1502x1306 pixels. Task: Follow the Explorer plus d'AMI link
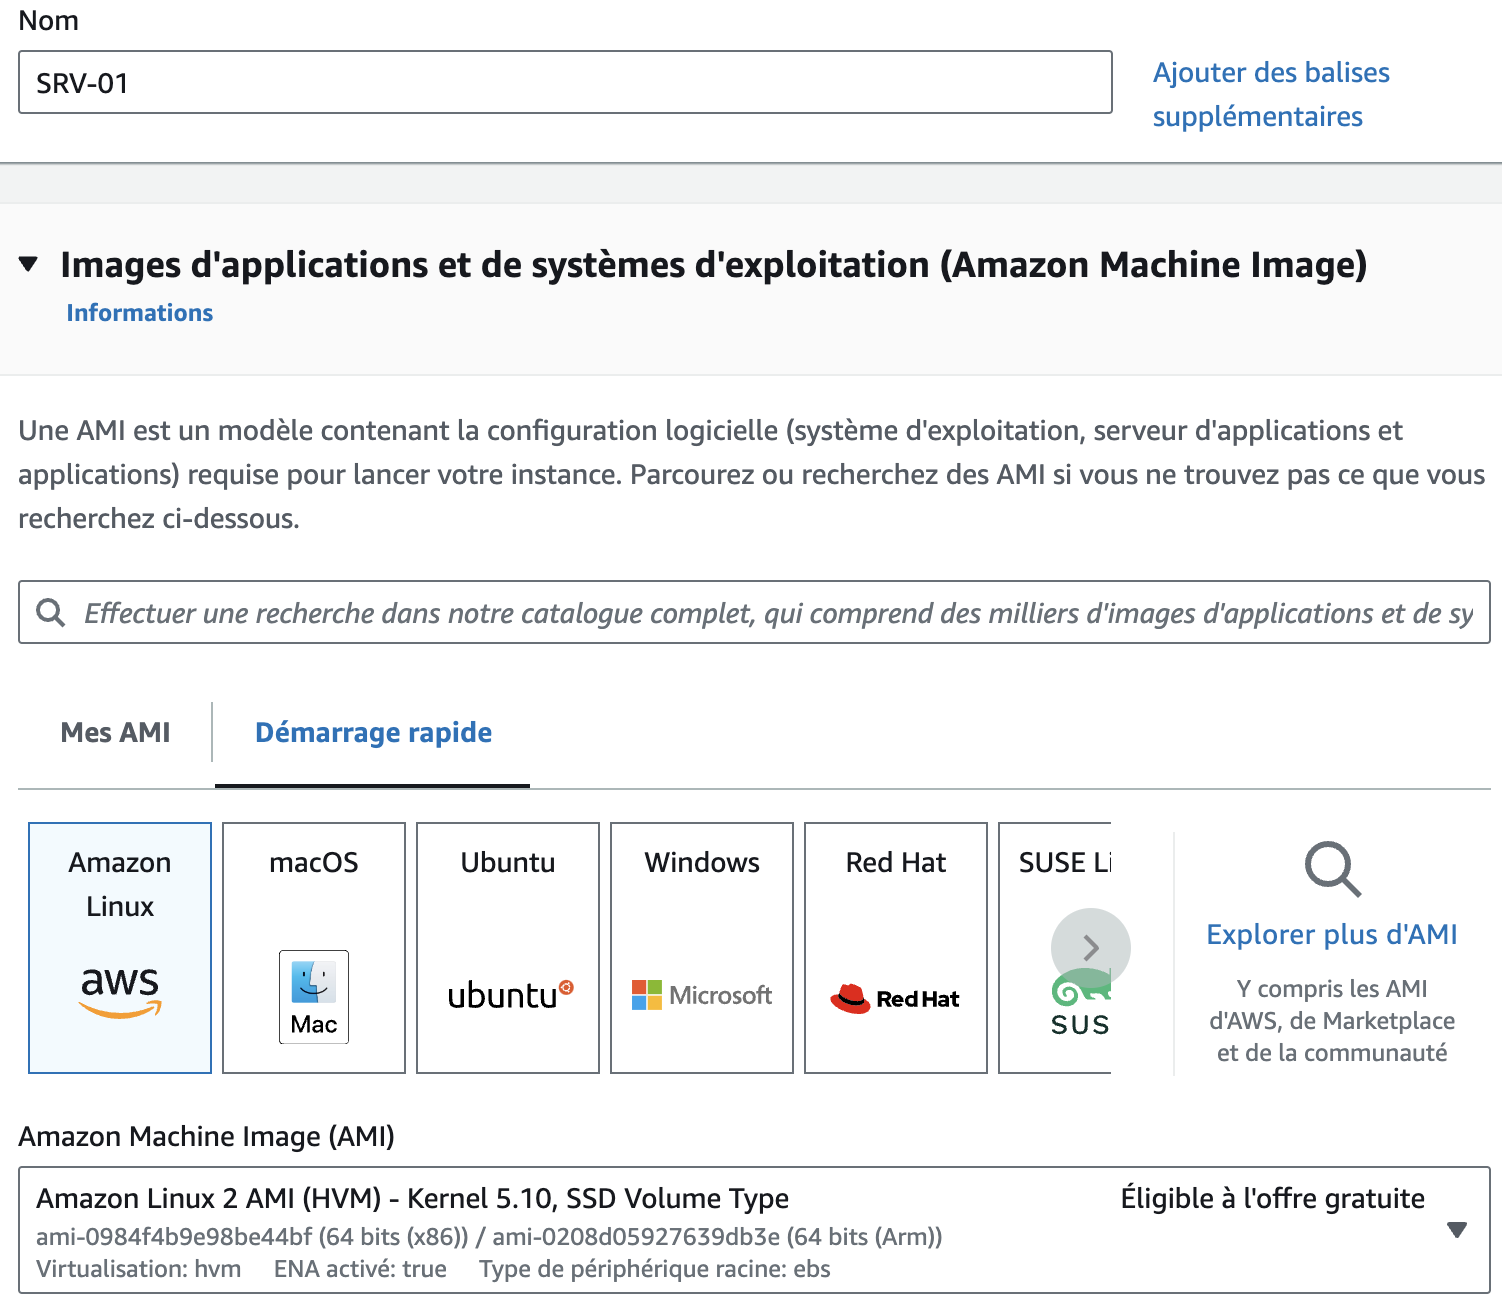pyautogui.click(x=1332, y=934)
